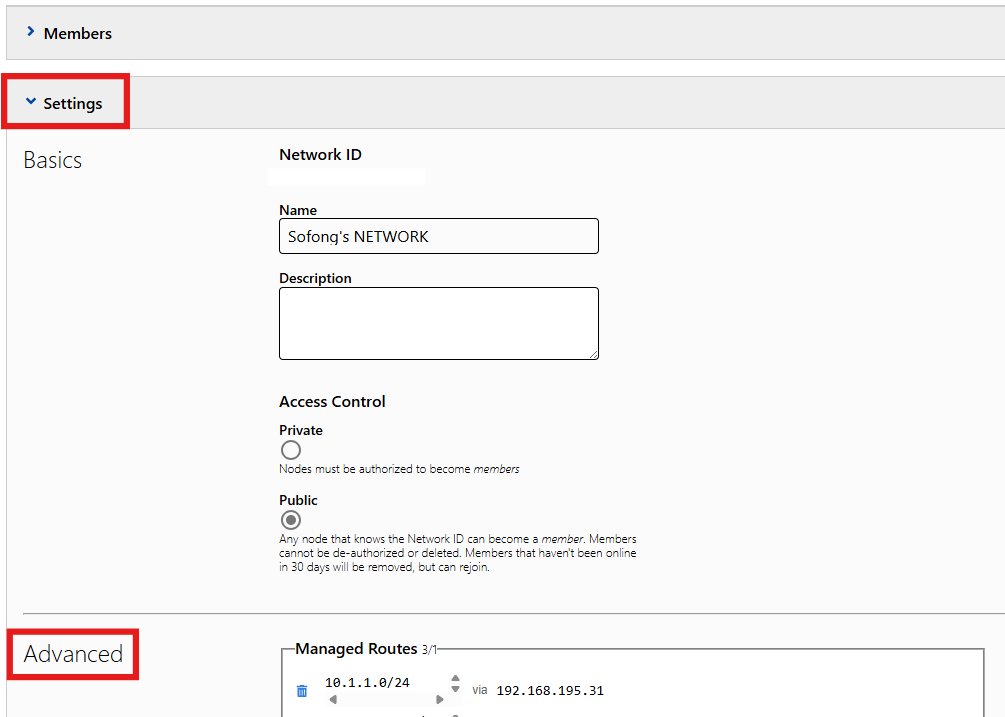Select Private access control radio button

pos(291,450)
